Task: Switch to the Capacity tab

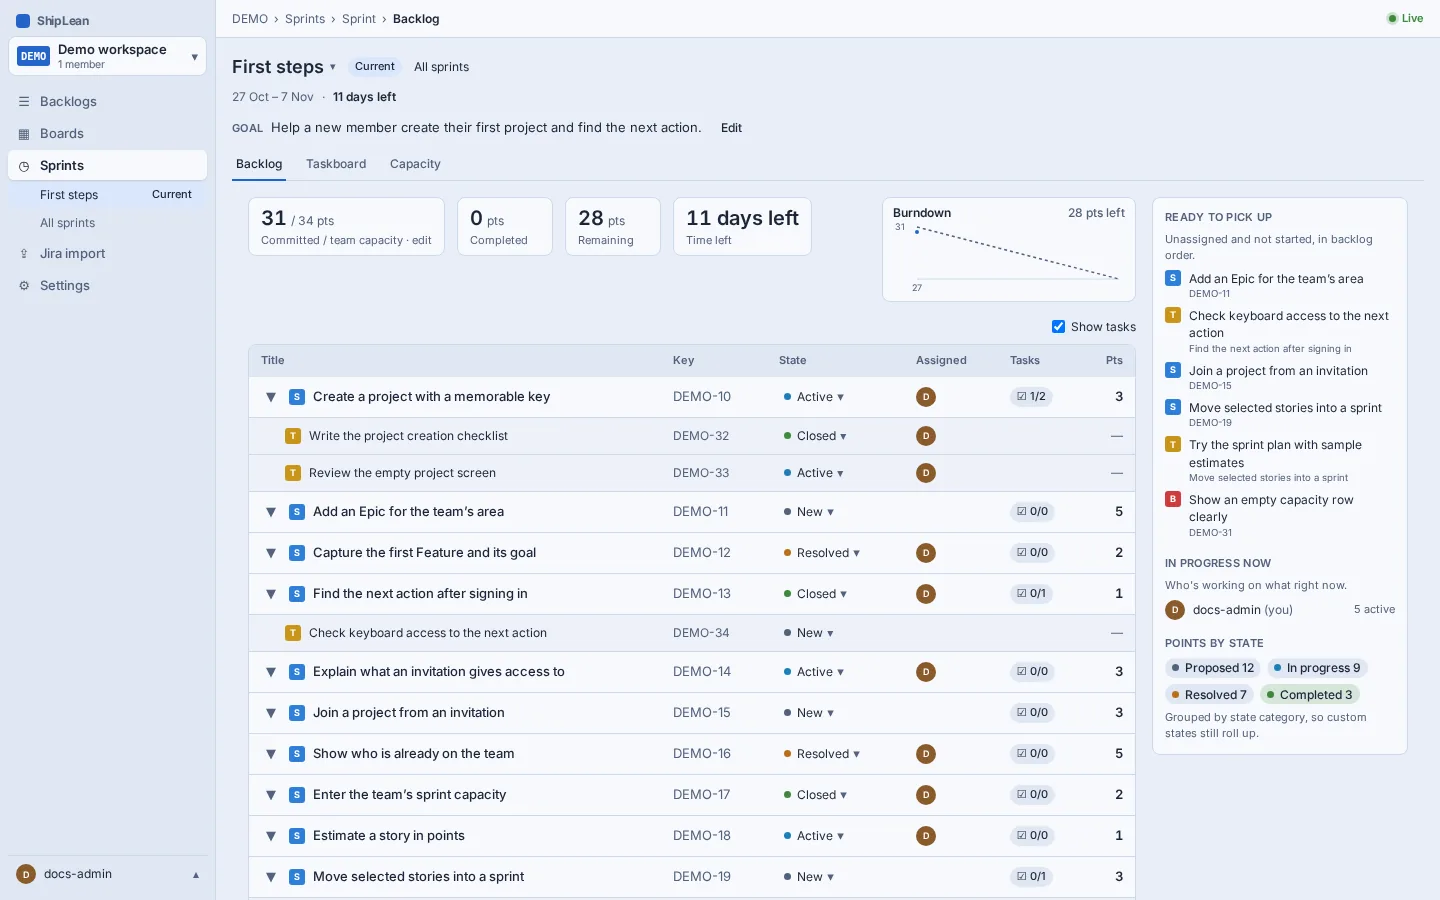Action: coord(415,164)
